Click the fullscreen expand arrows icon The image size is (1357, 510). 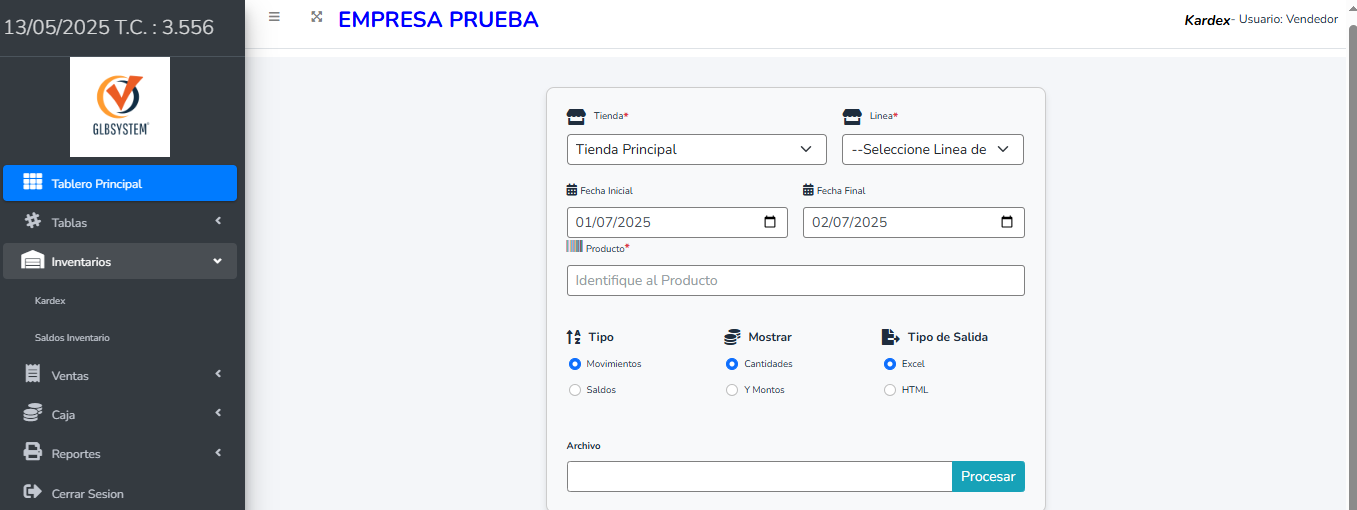pyautogui.click(x=317, y=17)
